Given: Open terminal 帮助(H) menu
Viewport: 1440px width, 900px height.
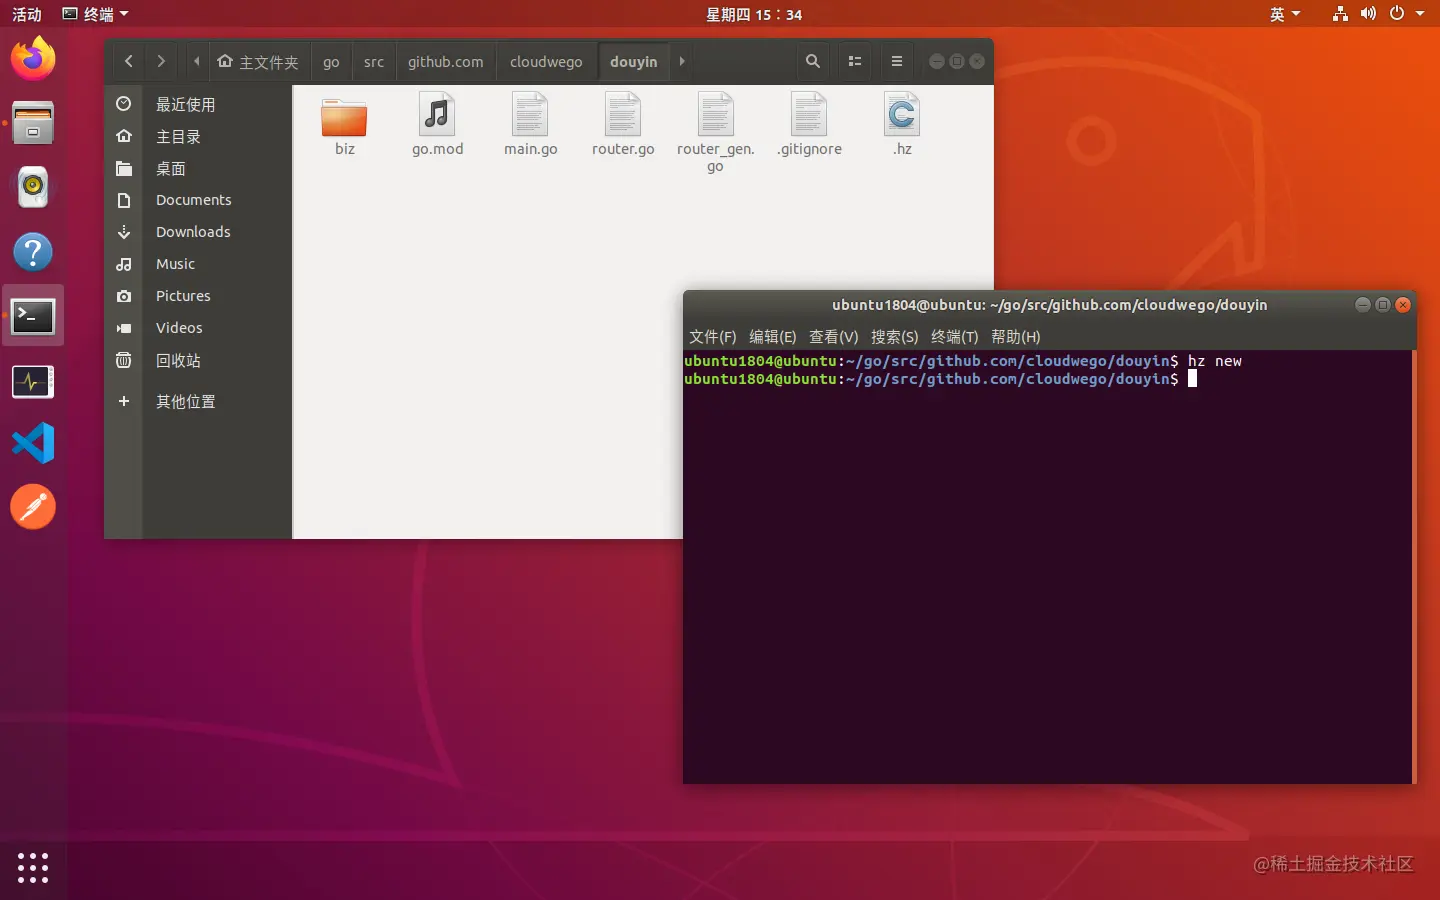Looking at the screenshot, I should pyautogui.click(x=1016, y=337).
